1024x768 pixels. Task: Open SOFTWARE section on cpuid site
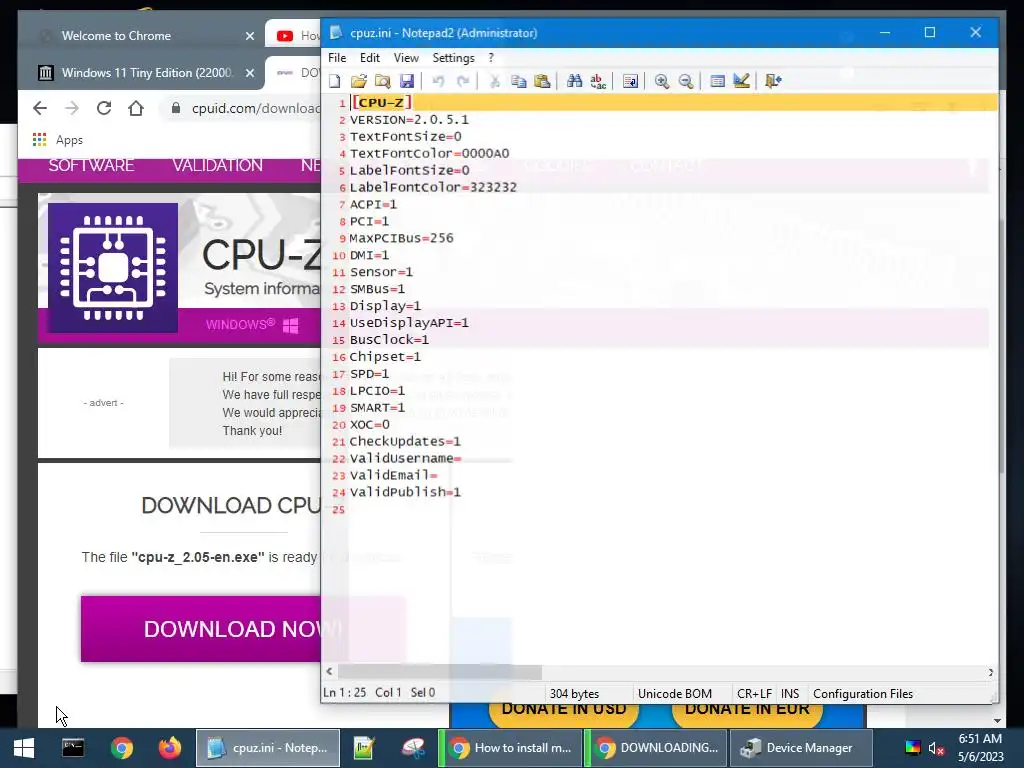pyautogui.click(x=91, y=165)
